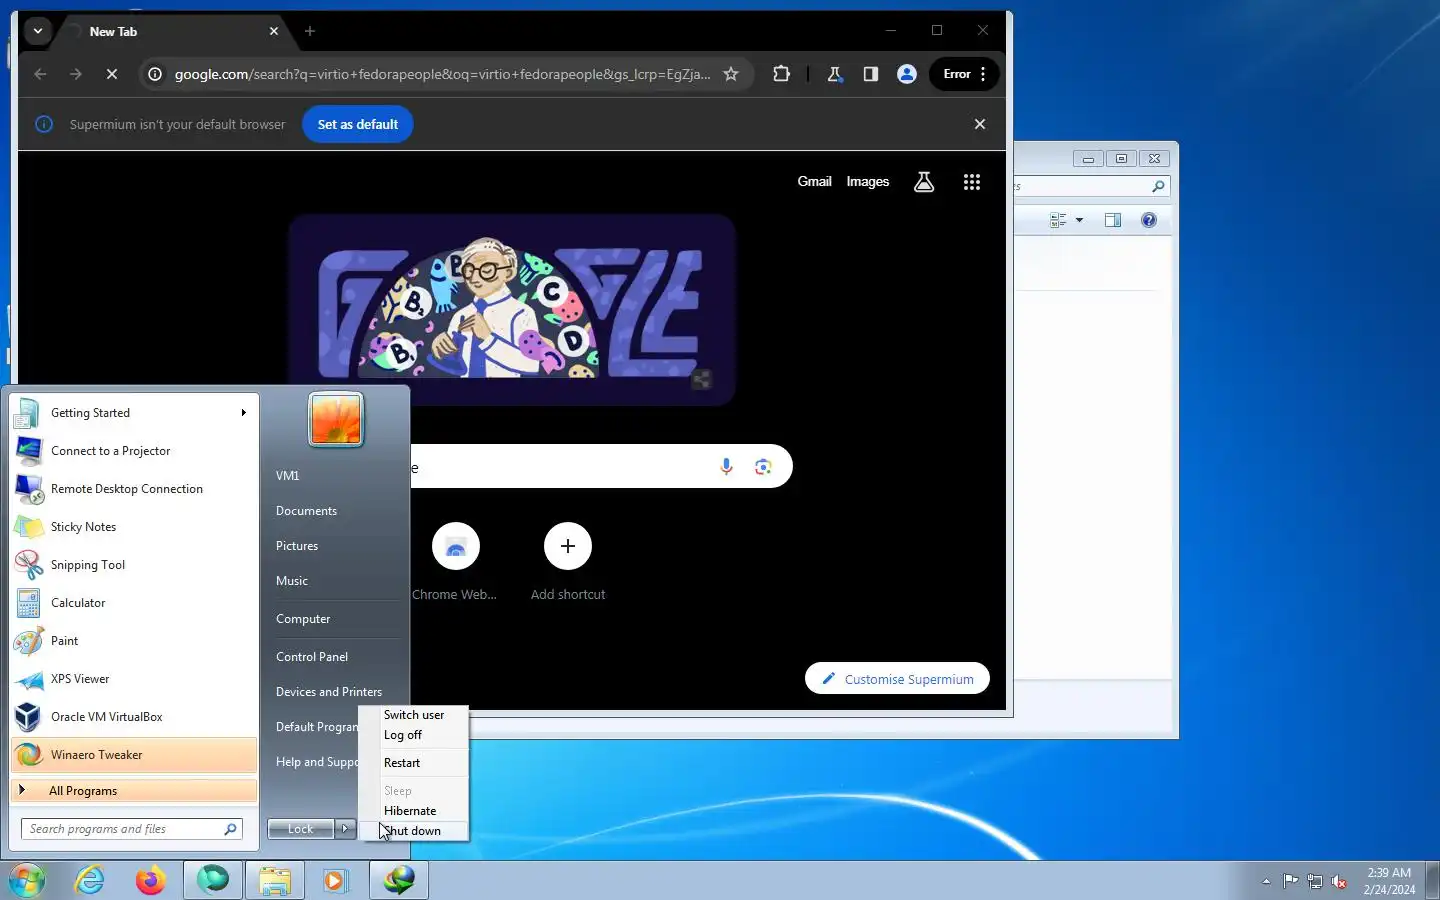Toggle the power options arrow next to Lock

pos(345,829)
